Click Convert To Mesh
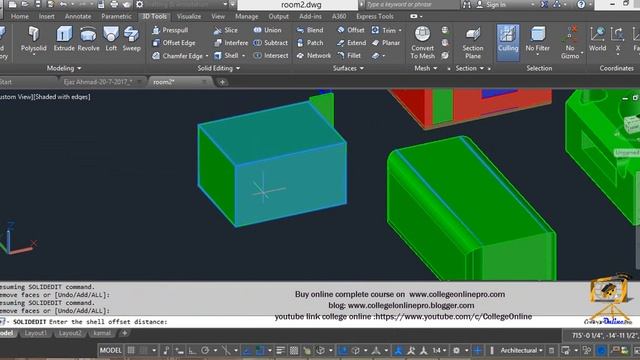 coord(422,42)
